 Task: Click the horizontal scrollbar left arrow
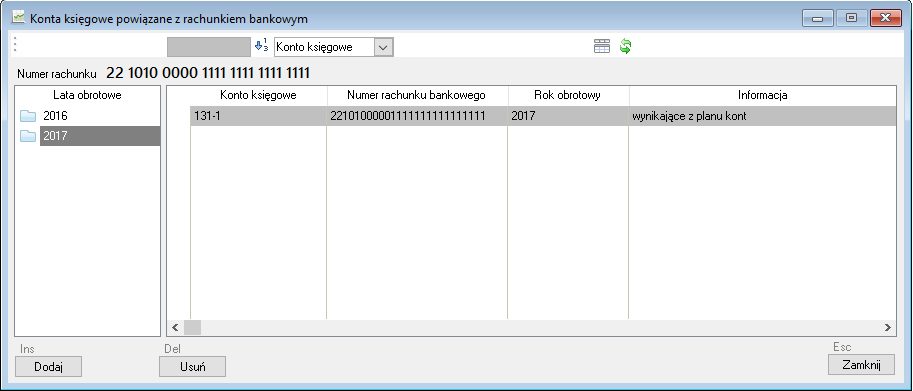pos(175,328)
